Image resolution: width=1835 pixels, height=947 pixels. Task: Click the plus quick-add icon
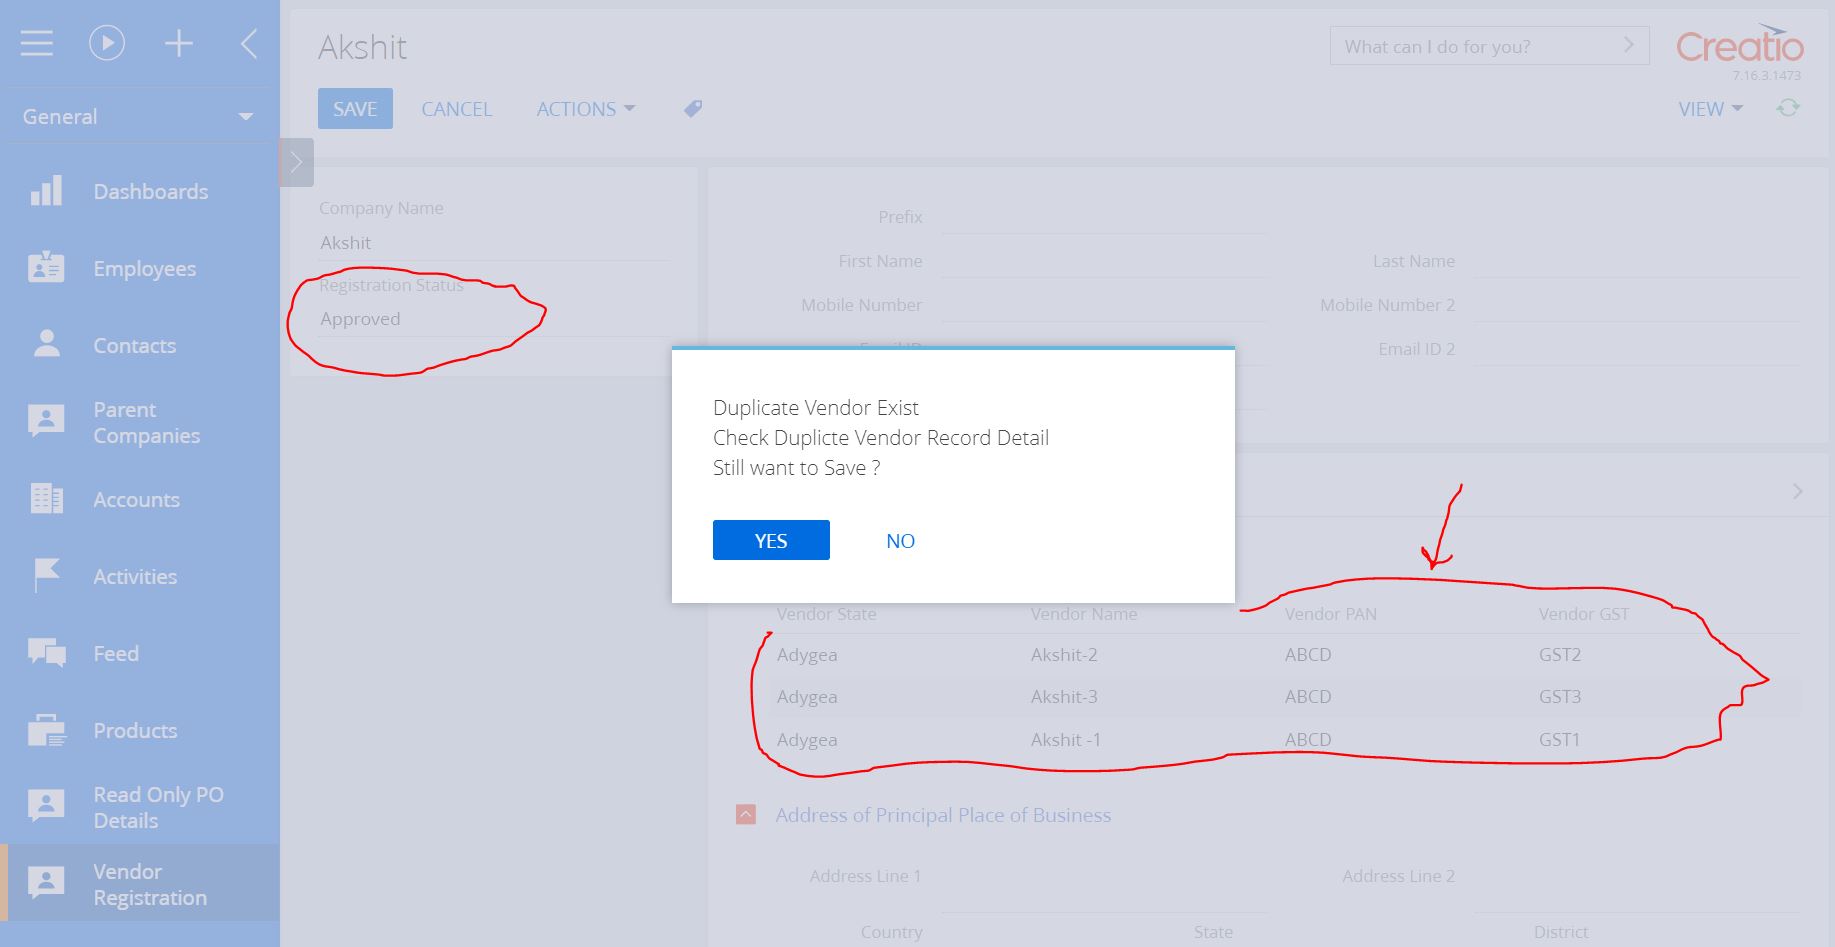point(179,43)
